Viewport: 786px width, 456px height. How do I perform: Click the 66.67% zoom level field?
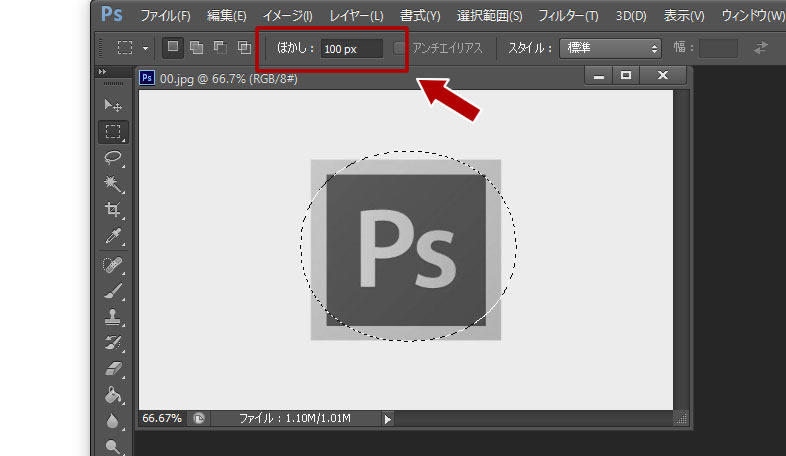click(x=162, y=418)
